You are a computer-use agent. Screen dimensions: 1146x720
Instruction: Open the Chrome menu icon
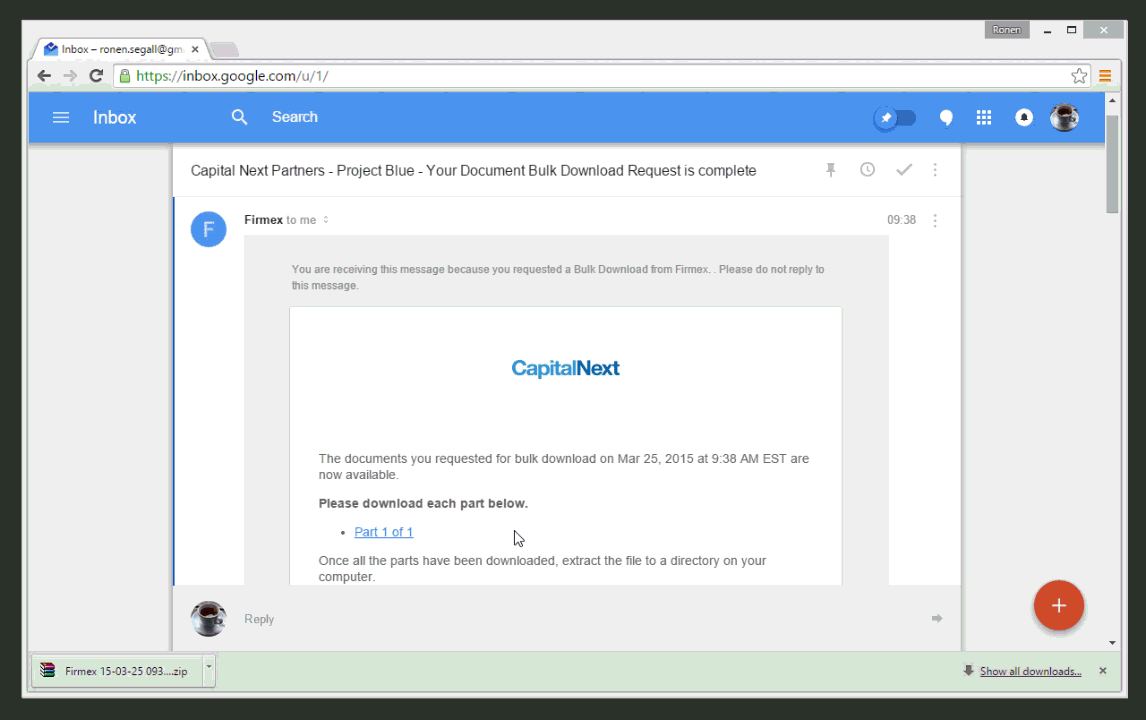click(1105, 76)
